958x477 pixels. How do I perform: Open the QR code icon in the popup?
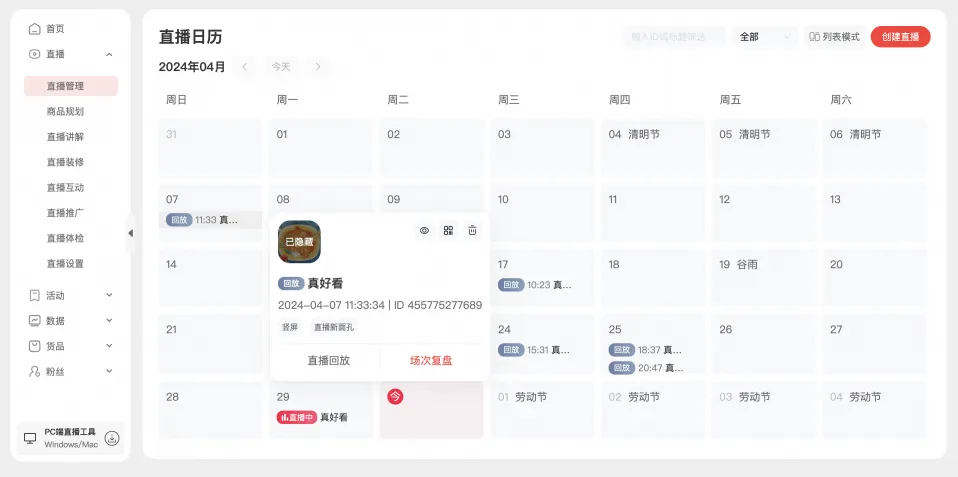[448, 230]
